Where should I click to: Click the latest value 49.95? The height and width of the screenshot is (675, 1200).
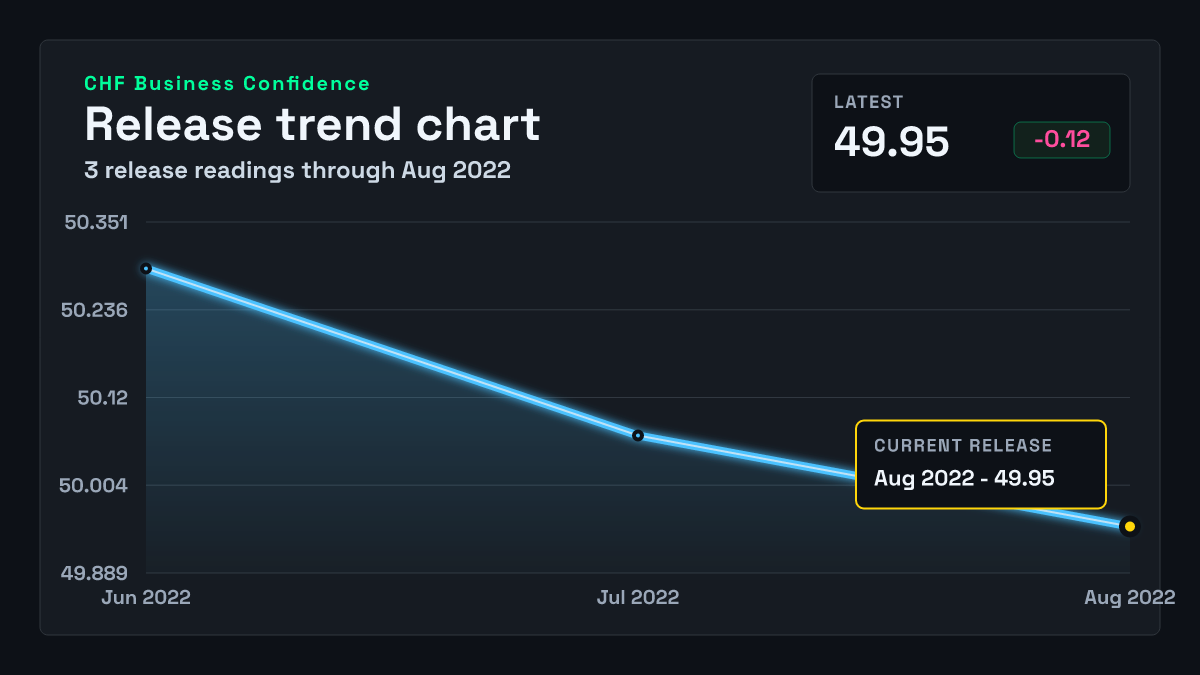(891, 142)
